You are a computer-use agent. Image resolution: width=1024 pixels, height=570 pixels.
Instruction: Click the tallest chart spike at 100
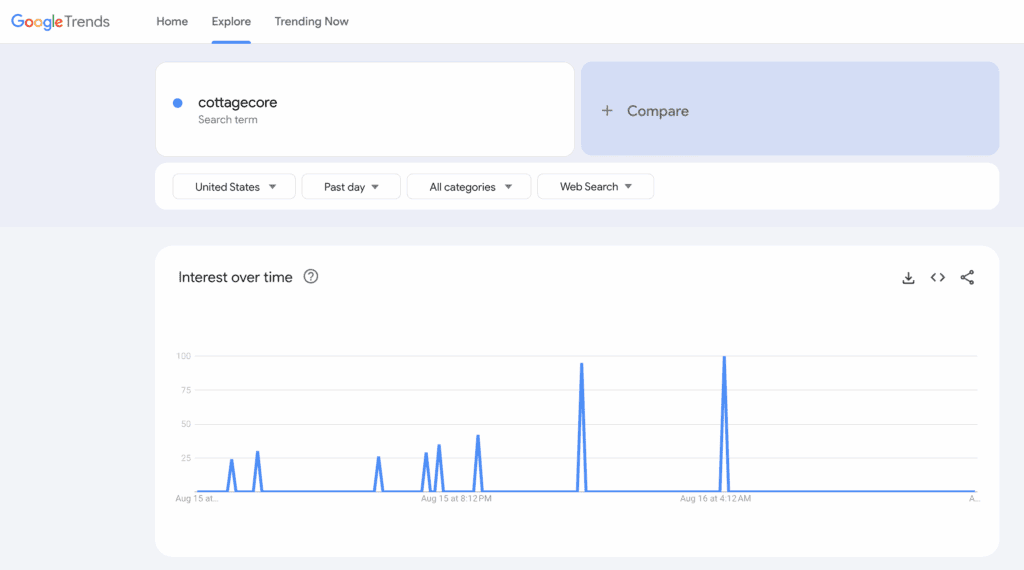coord(724,358)
